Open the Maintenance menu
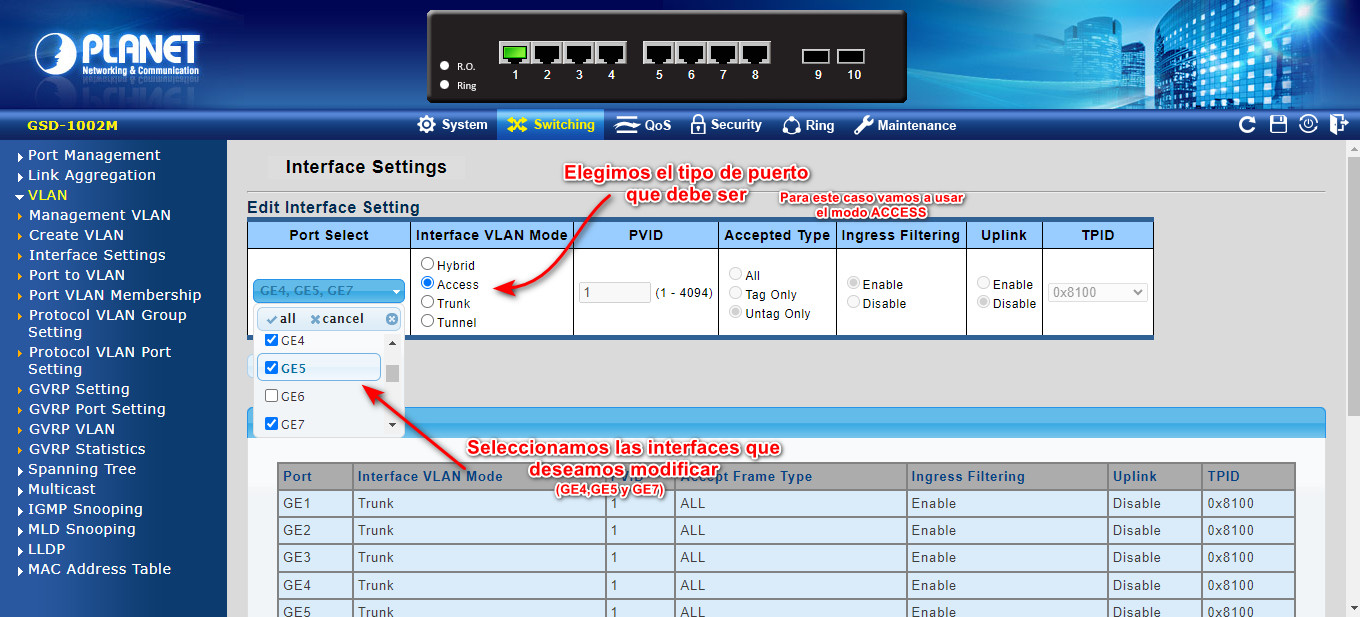The image size is (1360, 617). pos(905,125)
